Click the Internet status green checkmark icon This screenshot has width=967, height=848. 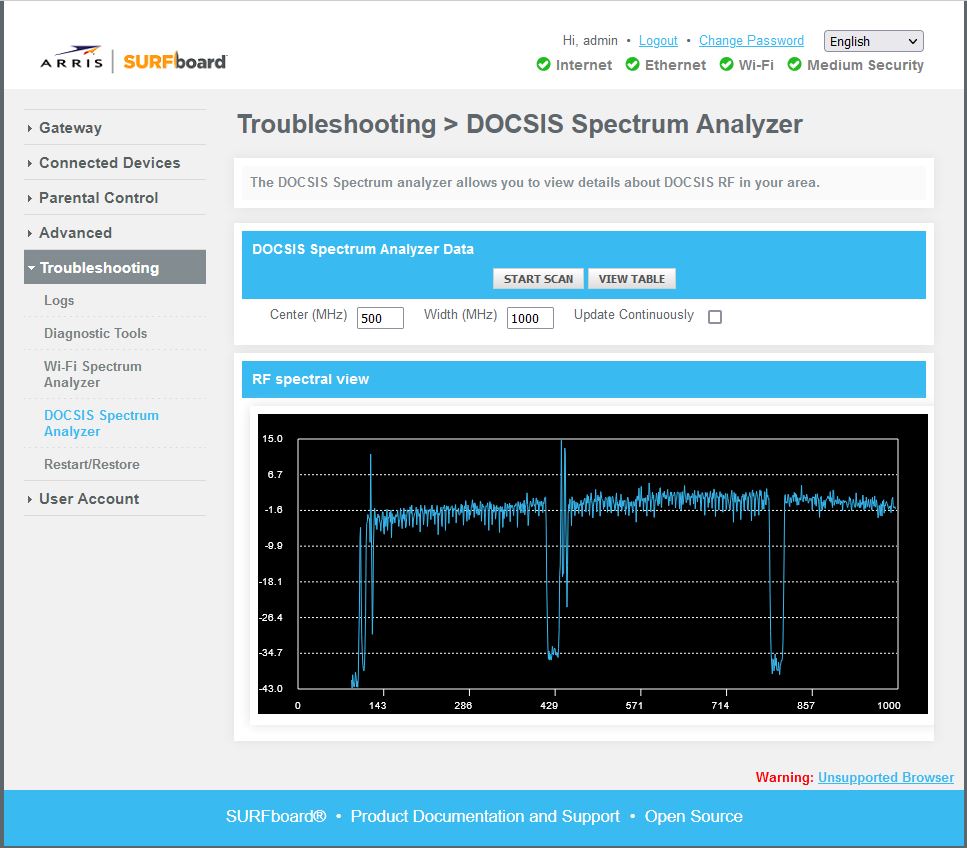tap(543, 64)
